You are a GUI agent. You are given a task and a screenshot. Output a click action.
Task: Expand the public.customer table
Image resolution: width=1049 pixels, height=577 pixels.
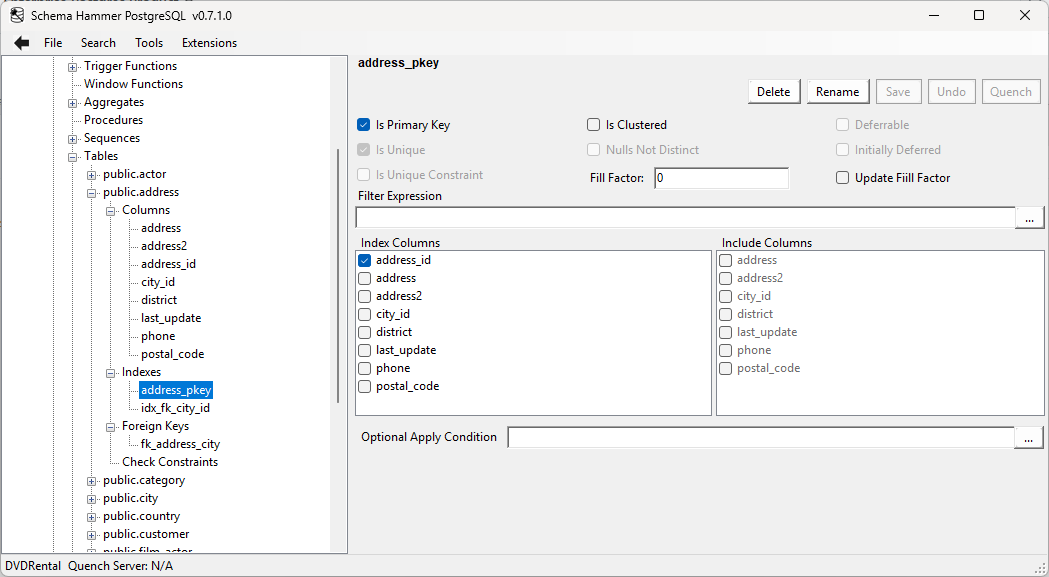[x=90, y=534]
